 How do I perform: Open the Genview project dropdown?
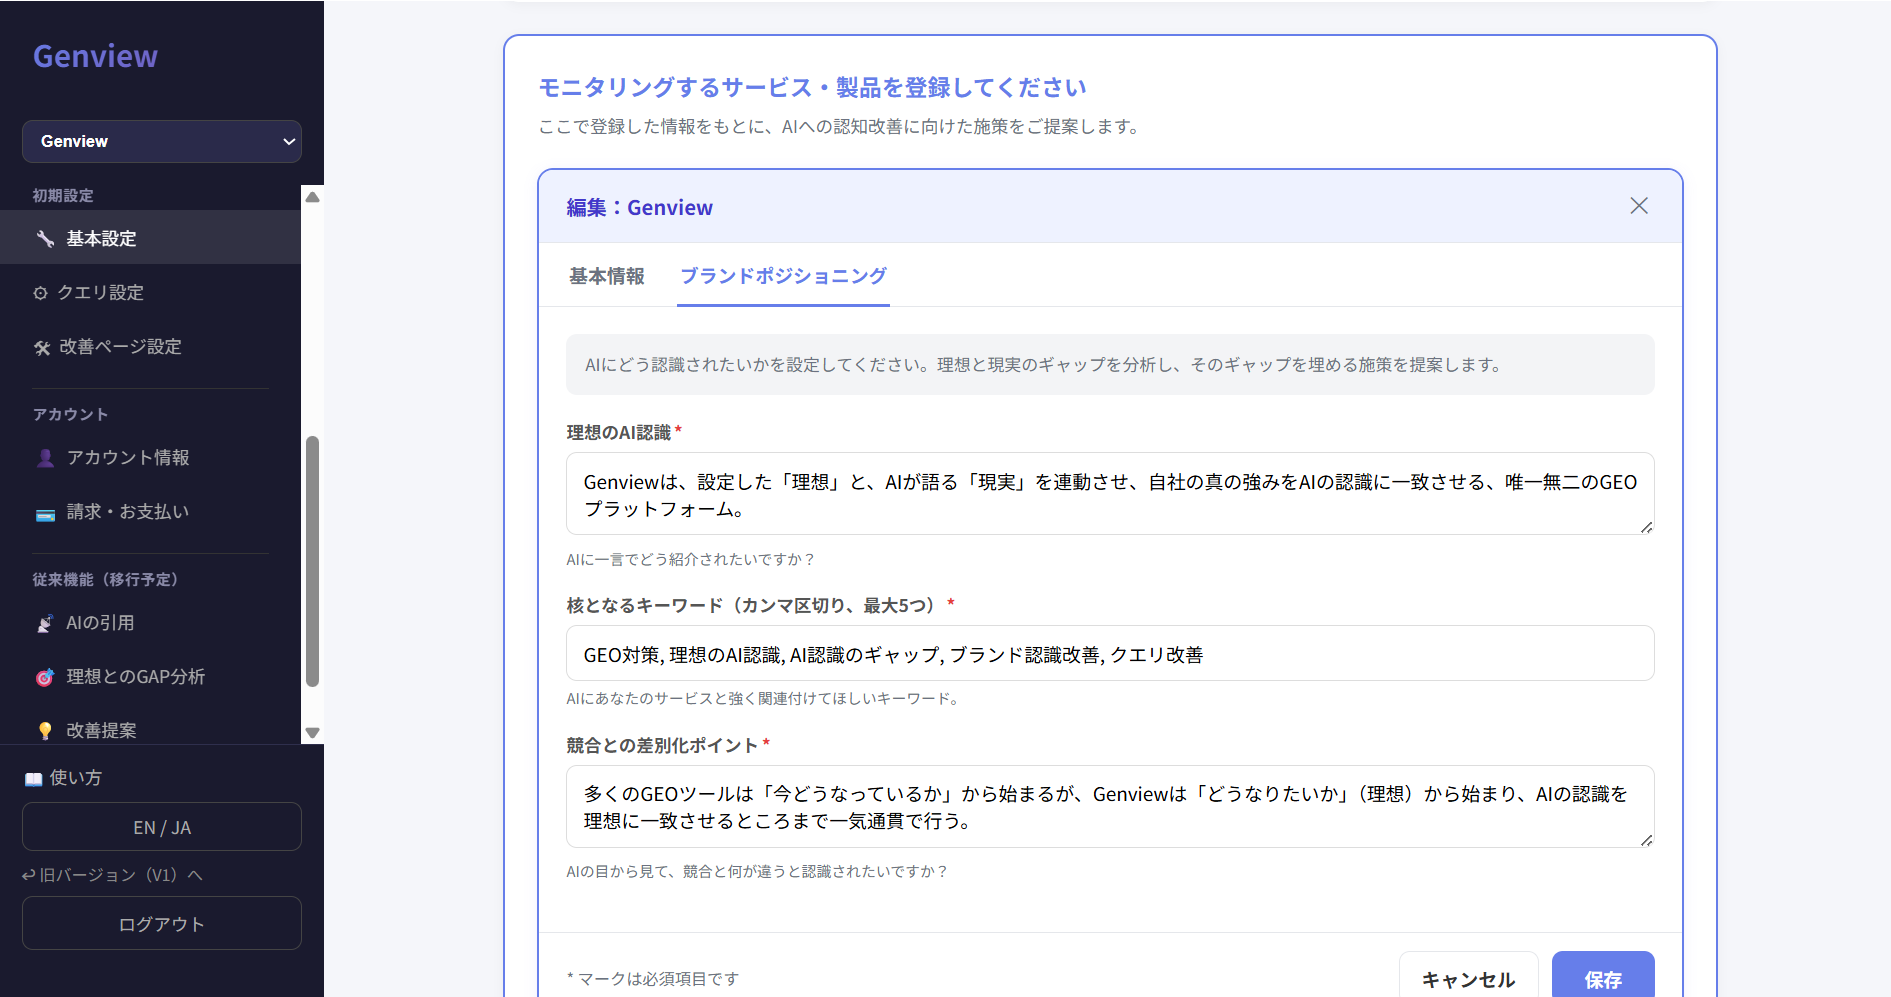pyautogui.click(x=162, y=141)
